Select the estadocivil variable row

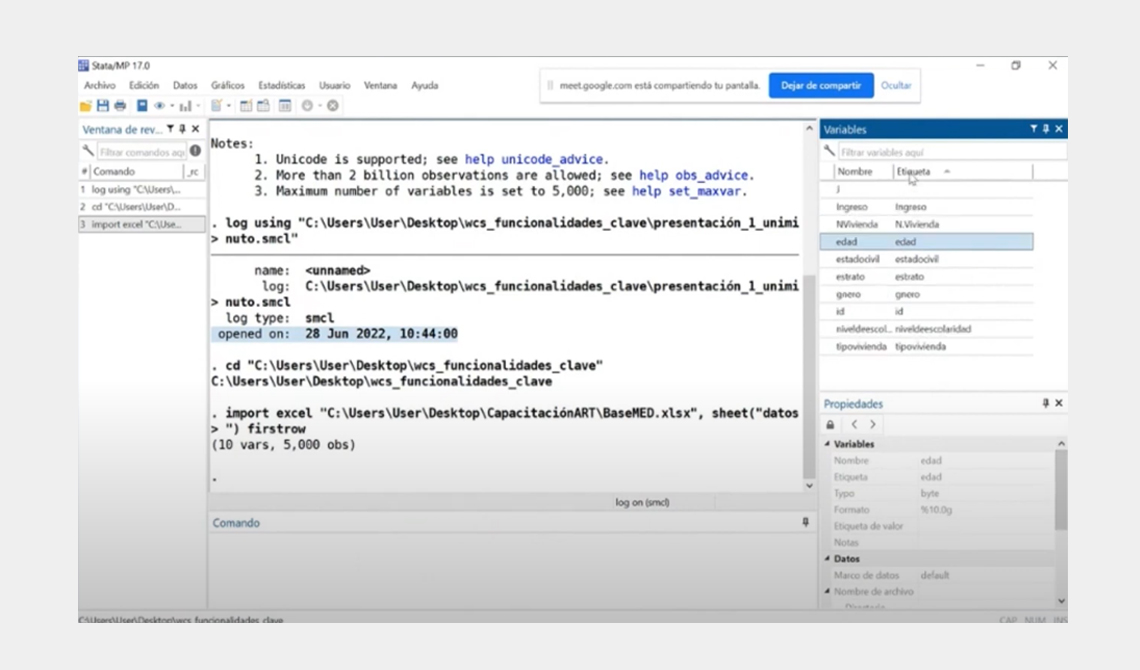pyautogui.click(x=926, y=259)
